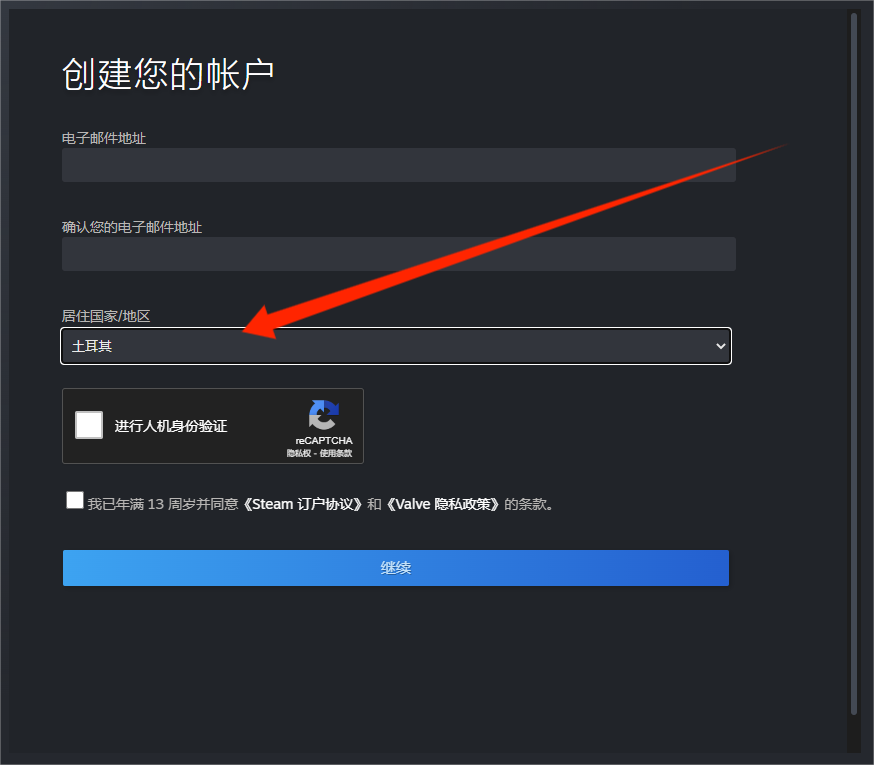Screen dimensions: 874x765
Task: Click the 创建您的帐户 page heading
Action: tap(168, 74)
